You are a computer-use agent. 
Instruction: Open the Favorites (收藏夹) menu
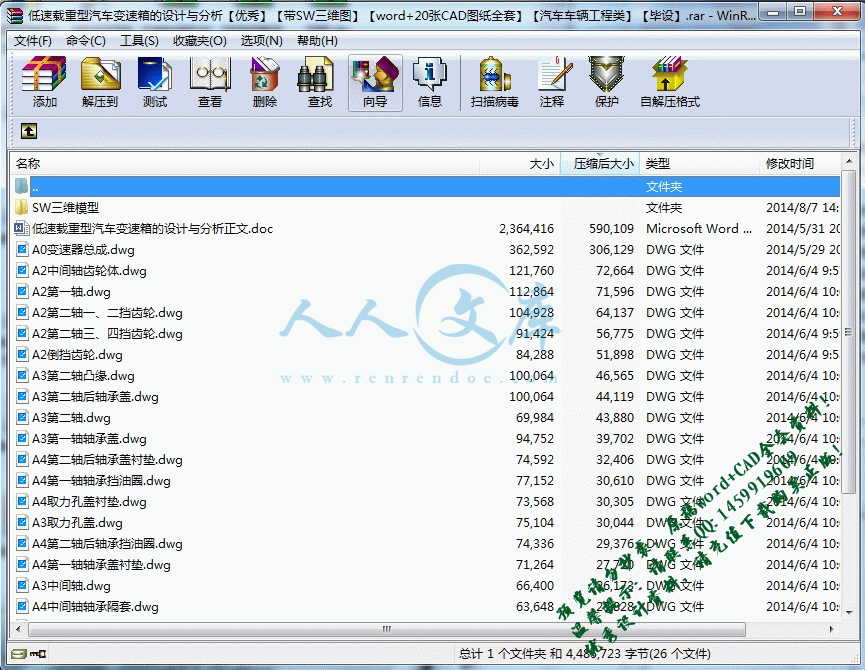(200, 40)
